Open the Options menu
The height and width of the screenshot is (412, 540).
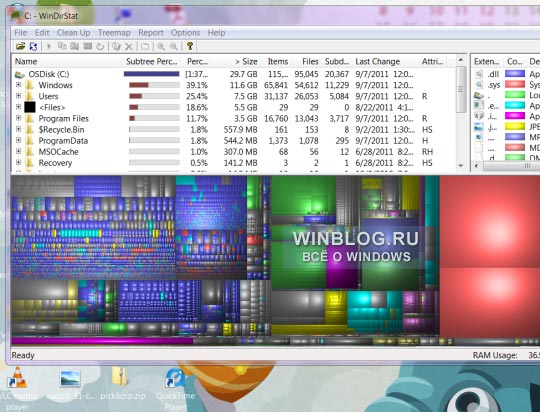185,33
